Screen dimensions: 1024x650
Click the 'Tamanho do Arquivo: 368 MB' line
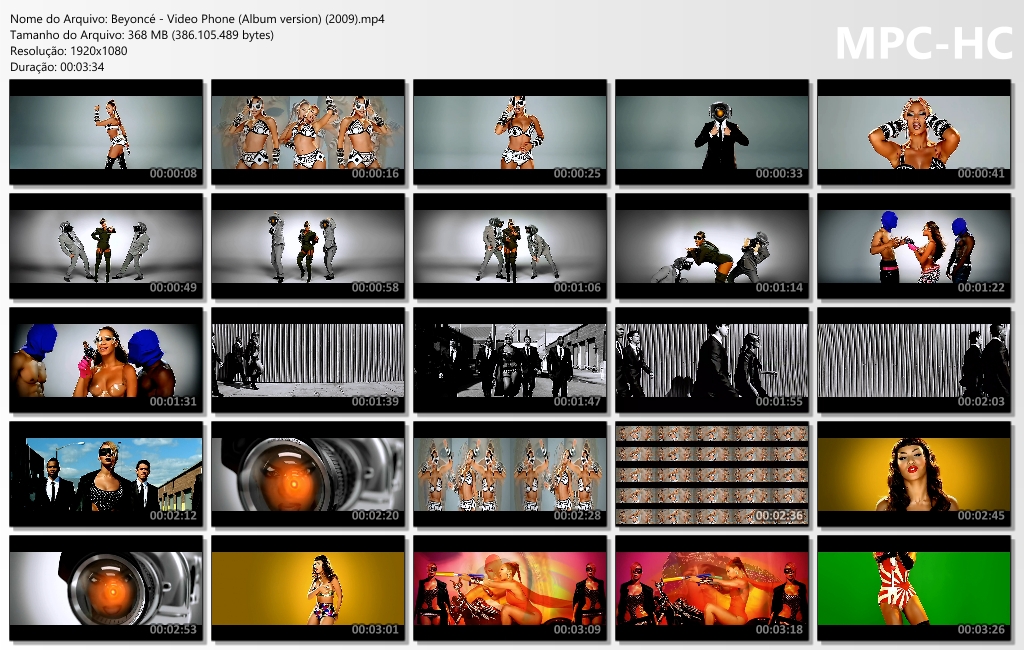tap(142, 35)
